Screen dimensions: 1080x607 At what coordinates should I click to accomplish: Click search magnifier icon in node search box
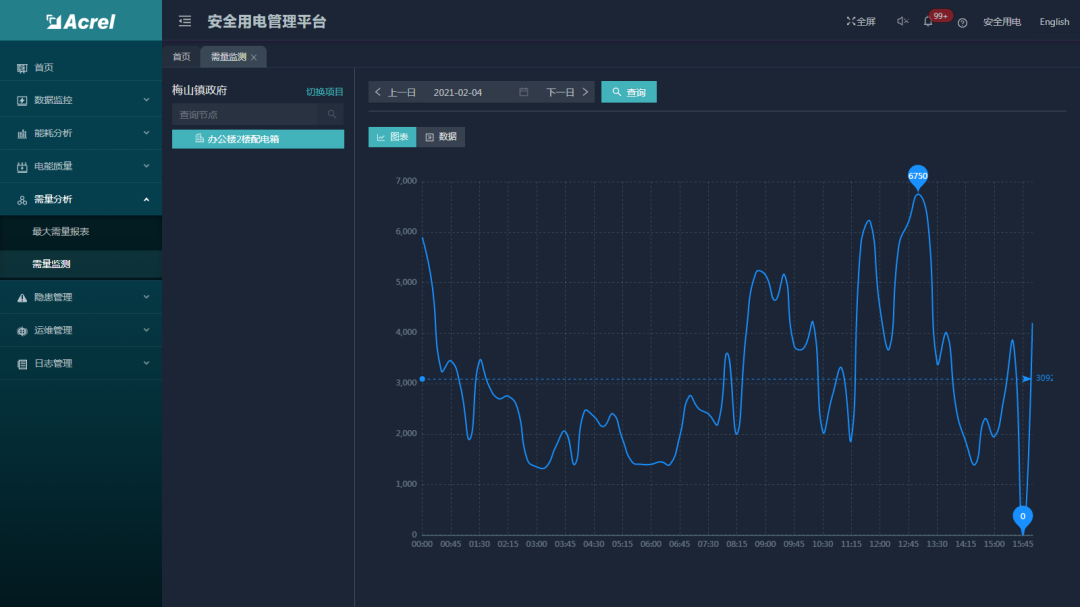332,114
